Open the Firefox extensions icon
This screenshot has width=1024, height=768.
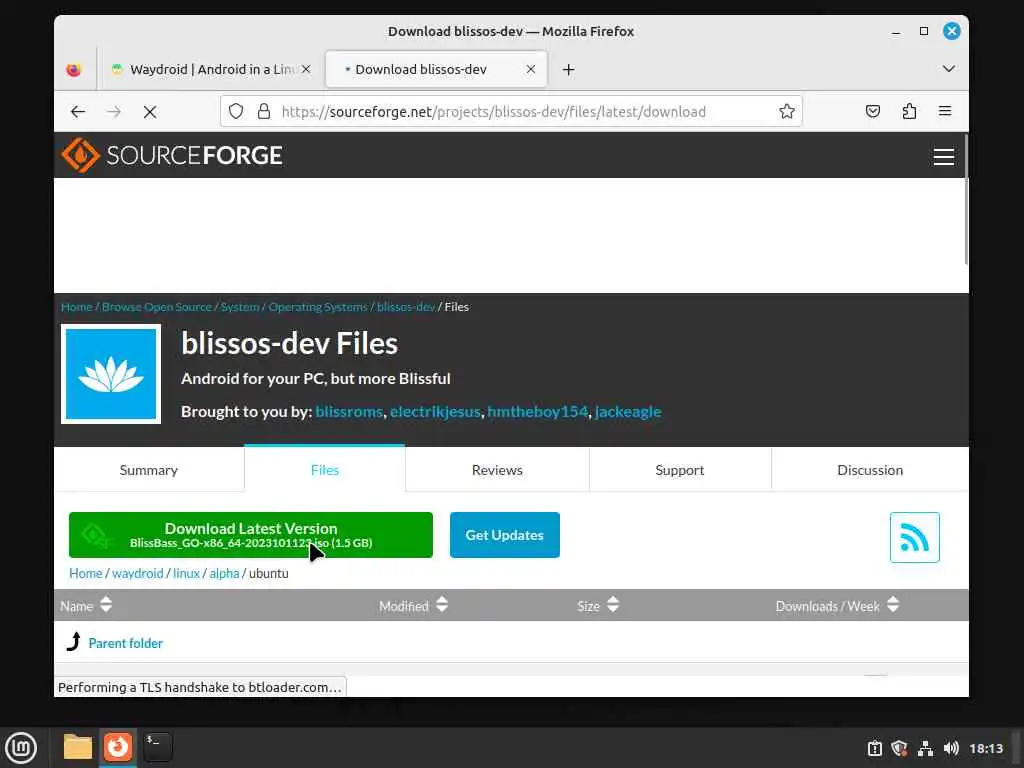[x=909, y=112]
